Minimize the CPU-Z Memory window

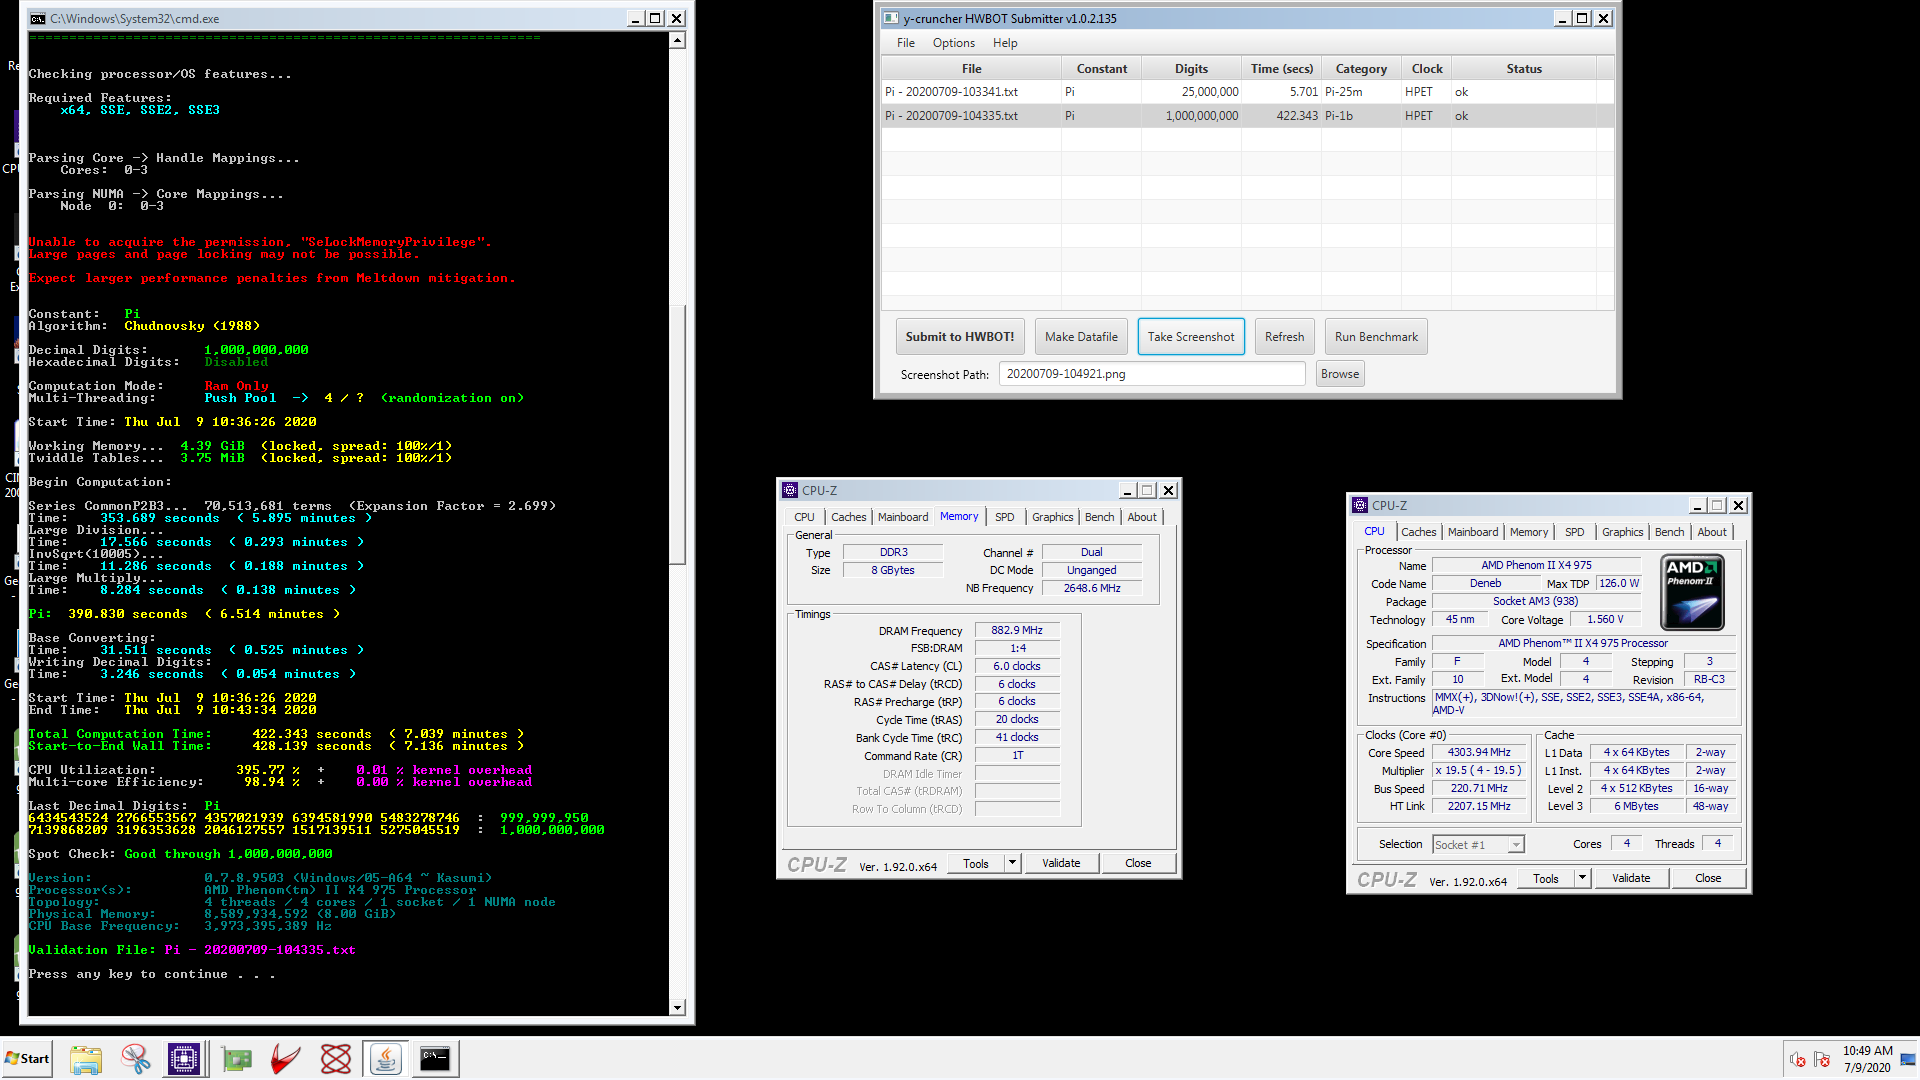[1127, 490]
